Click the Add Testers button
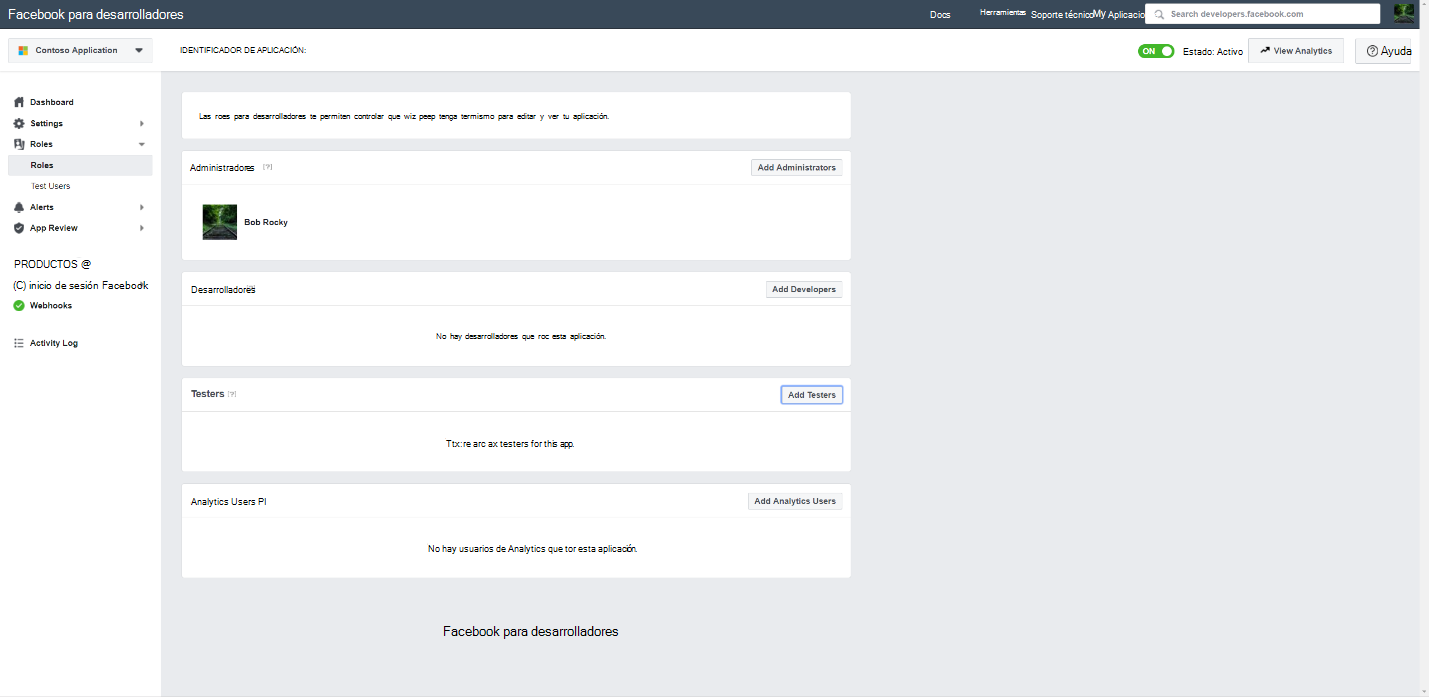The width and height of the screenshot is (1429, 697). 812,395
